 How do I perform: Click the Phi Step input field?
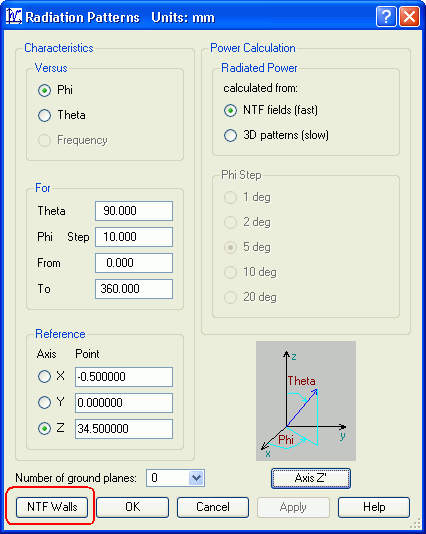(x=134, y=237)
